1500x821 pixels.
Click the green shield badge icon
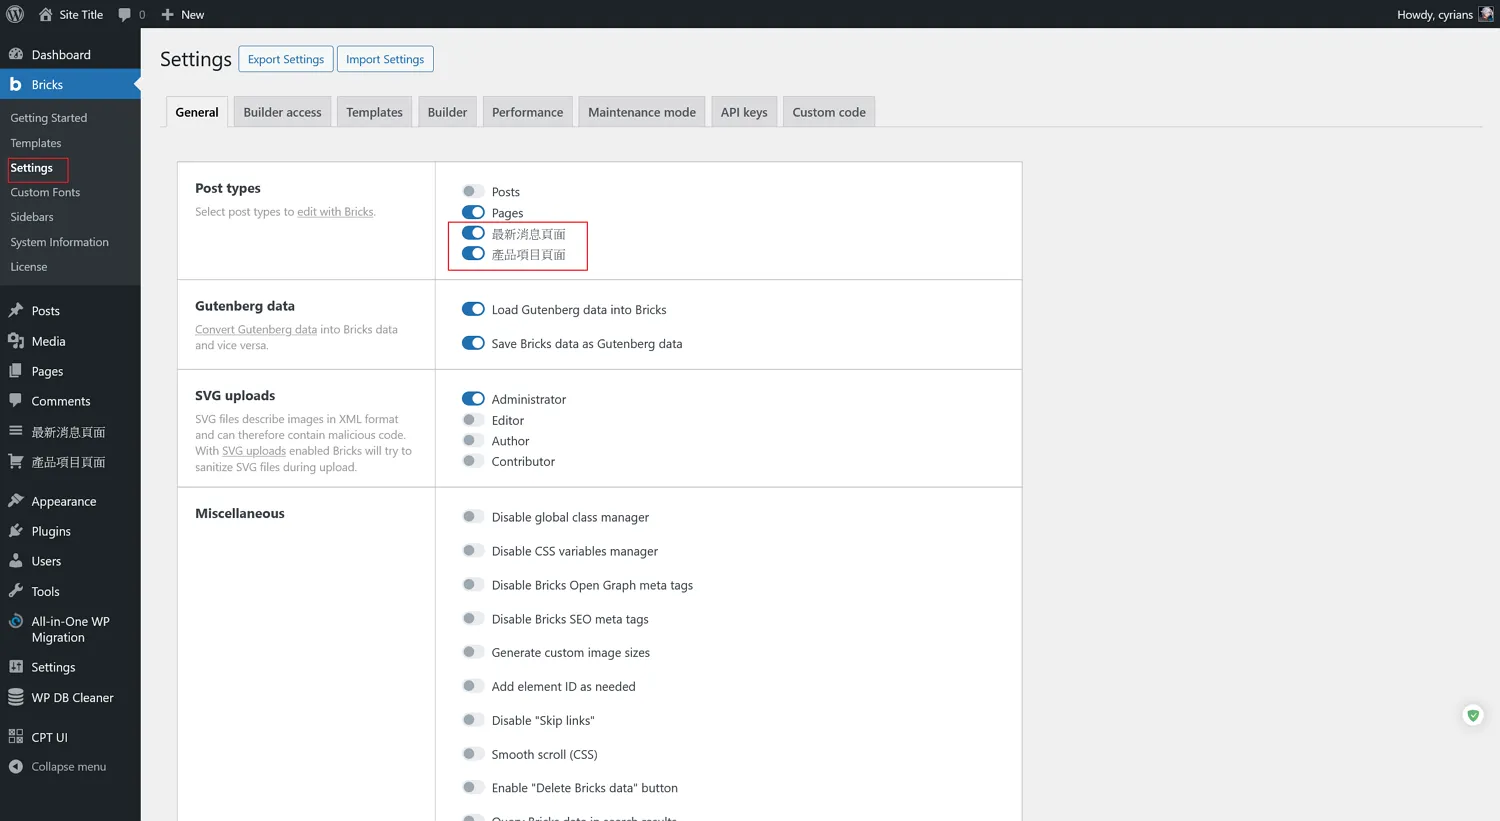(1472, 715)
